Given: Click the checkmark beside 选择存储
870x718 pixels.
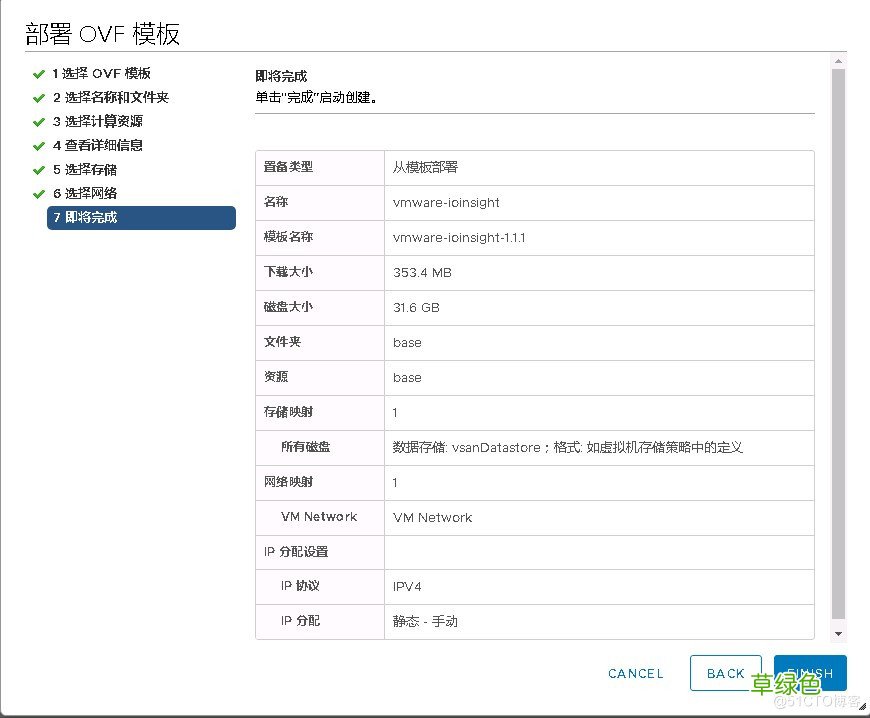Looking at the screenshot, I should [37, 169].
